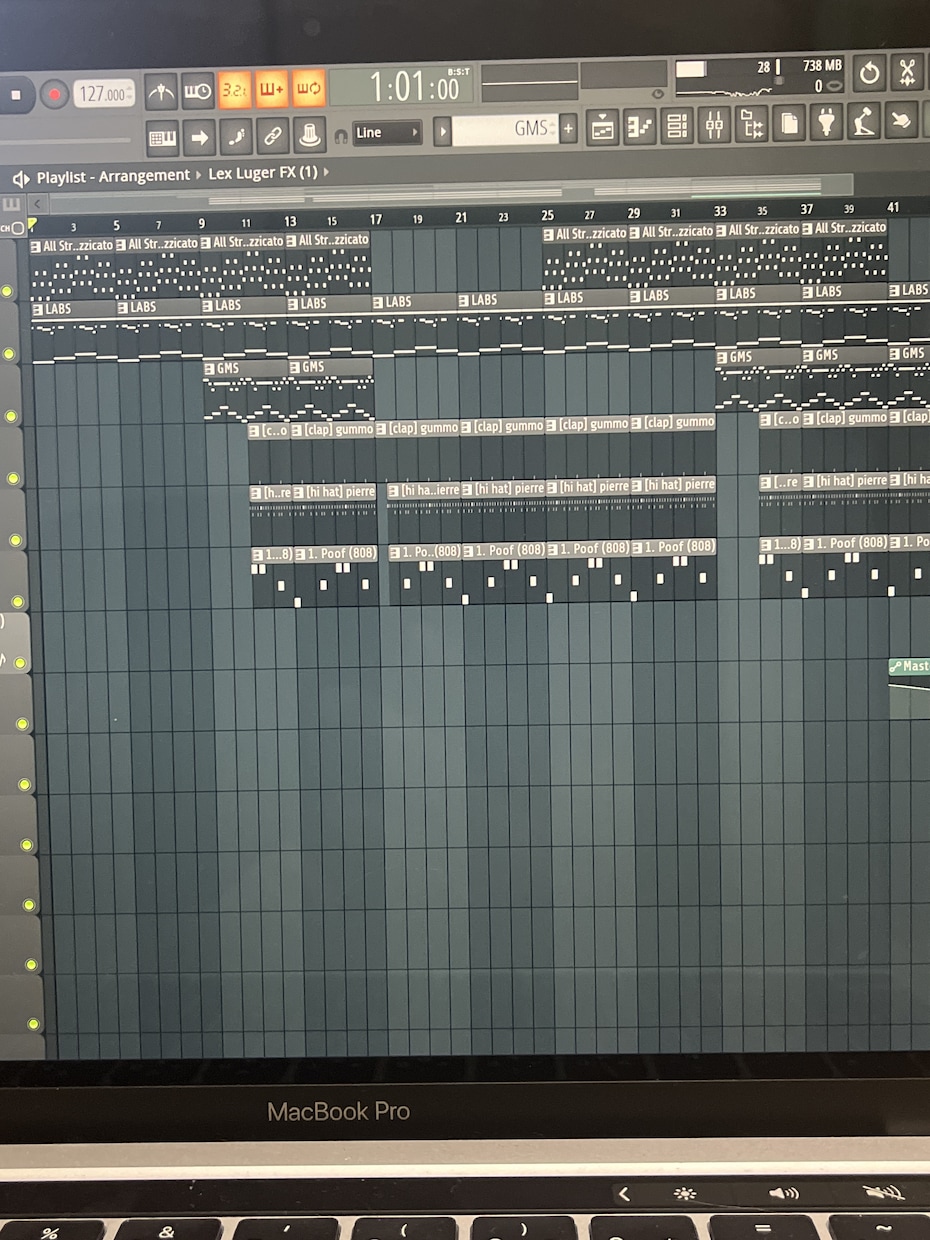
Task: Click the plug-shaped icon in the toolbar
Action: (x=826, y=122)
